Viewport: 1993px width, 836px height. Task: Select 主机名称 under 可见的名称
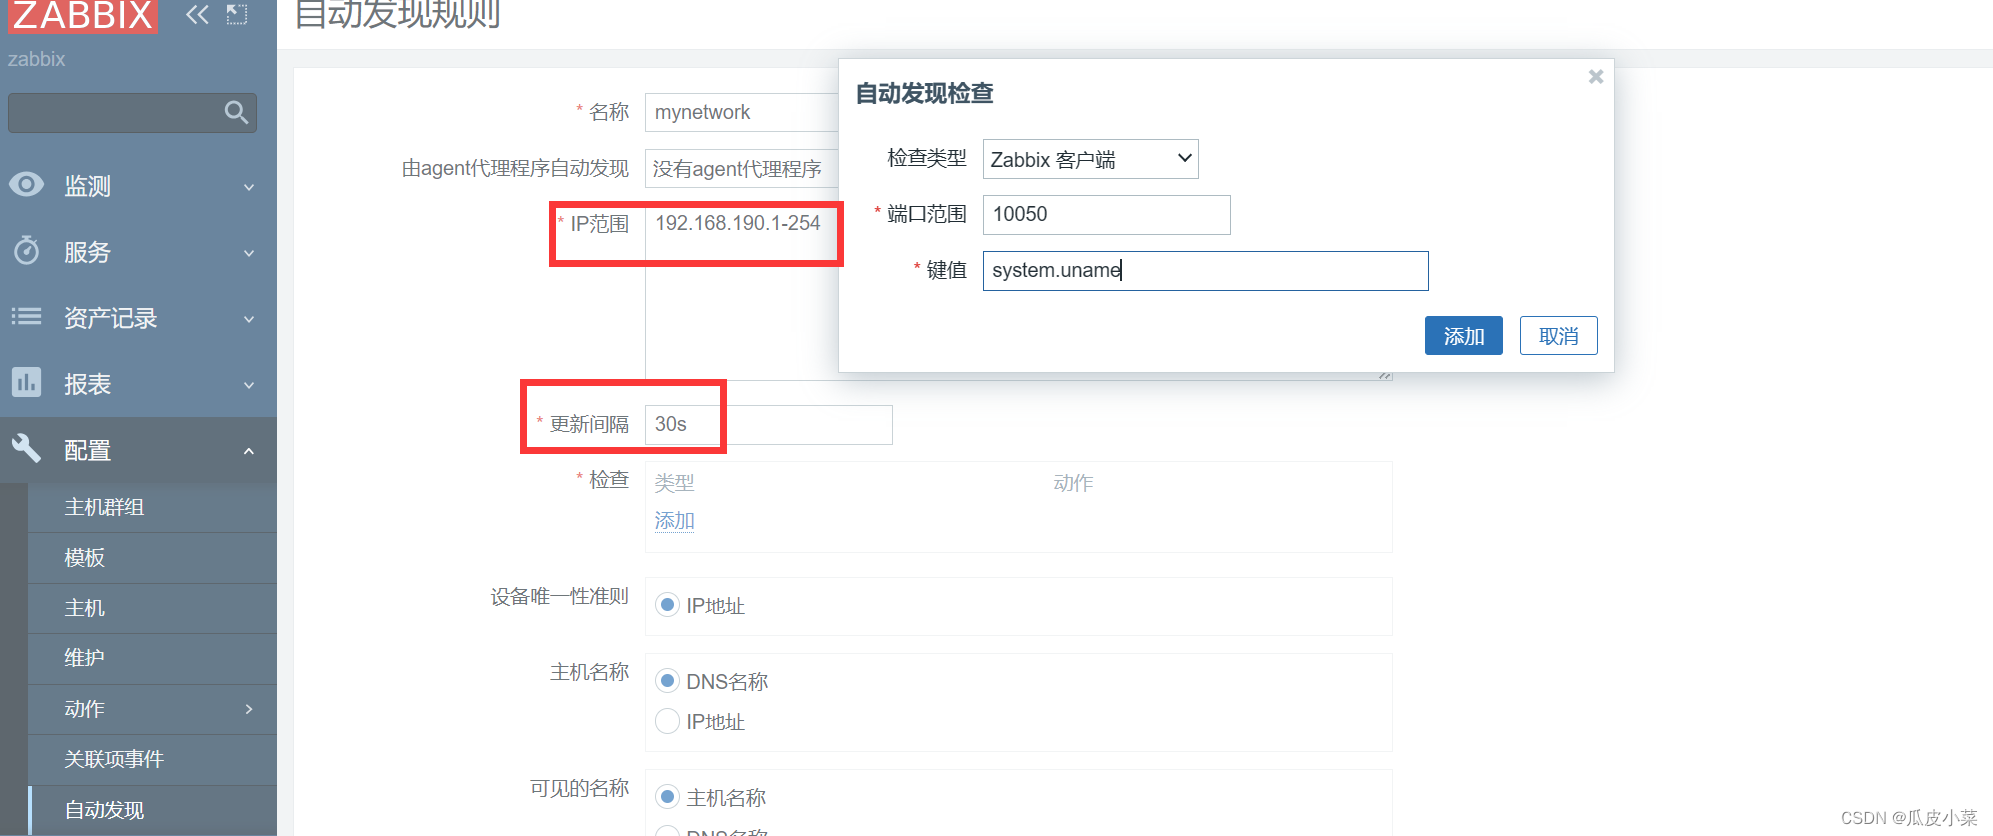click(668, 797)
